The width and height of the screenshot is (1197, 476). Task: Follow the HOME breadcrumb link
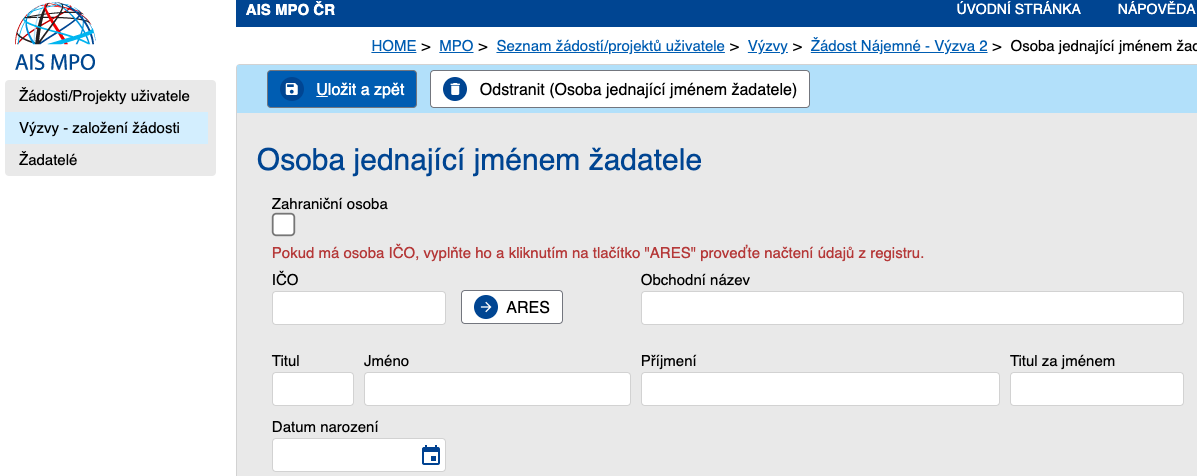click(393, 46)
